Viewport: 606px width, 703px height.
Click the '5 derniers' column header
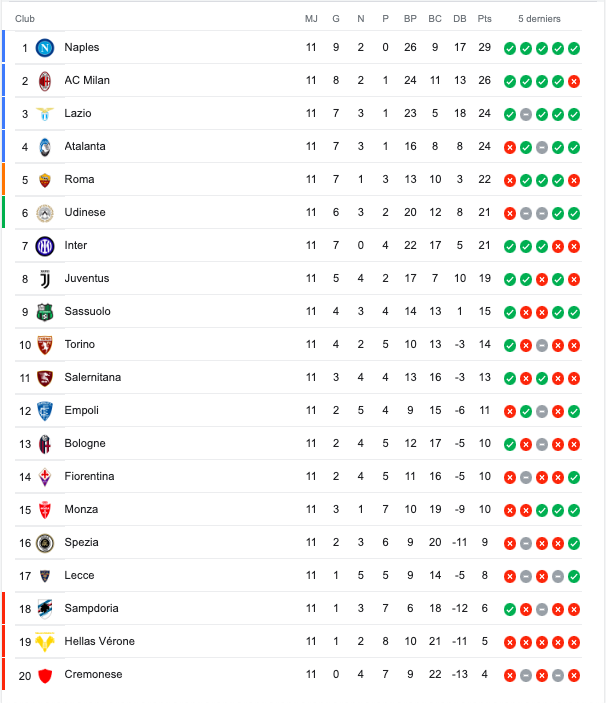coord(539,19)
